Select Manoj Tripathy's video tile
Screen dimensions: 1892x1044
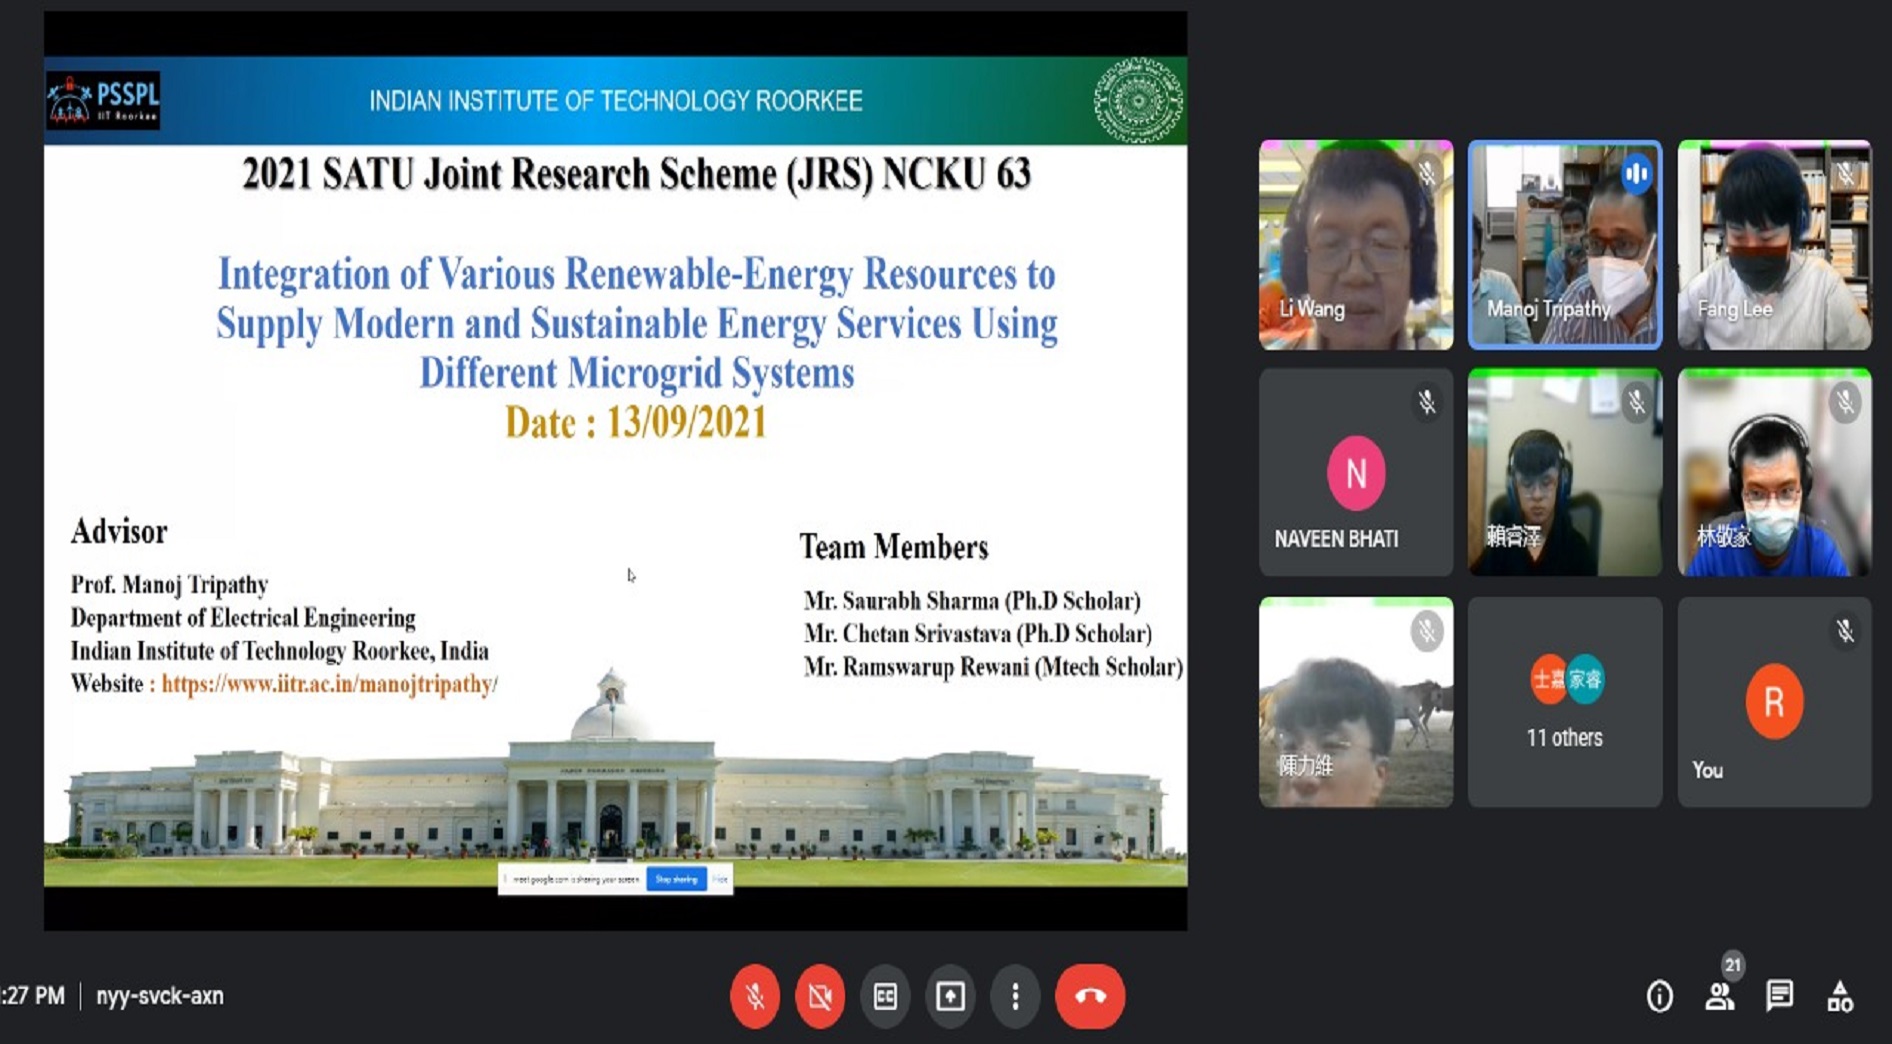1564,245
